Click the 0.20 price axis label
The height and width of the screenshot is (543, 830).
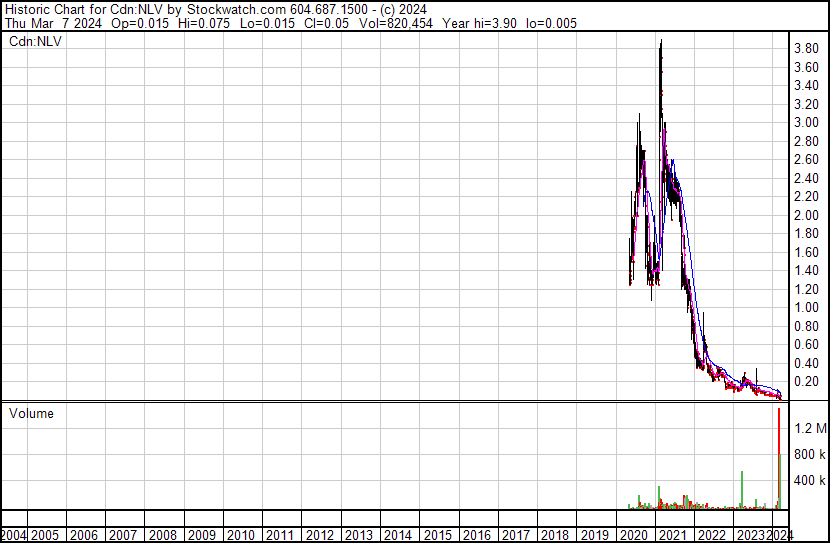coord(806,382)
